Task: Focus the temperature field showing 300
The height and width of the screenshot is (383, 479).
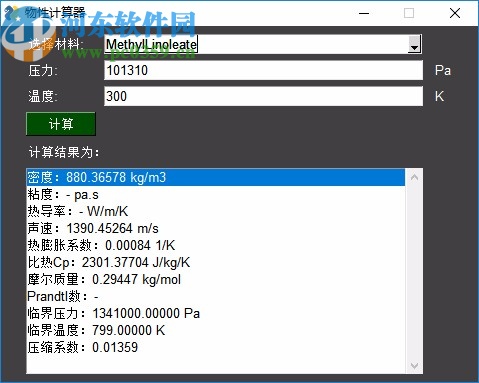Action: [x=263, y=96]
